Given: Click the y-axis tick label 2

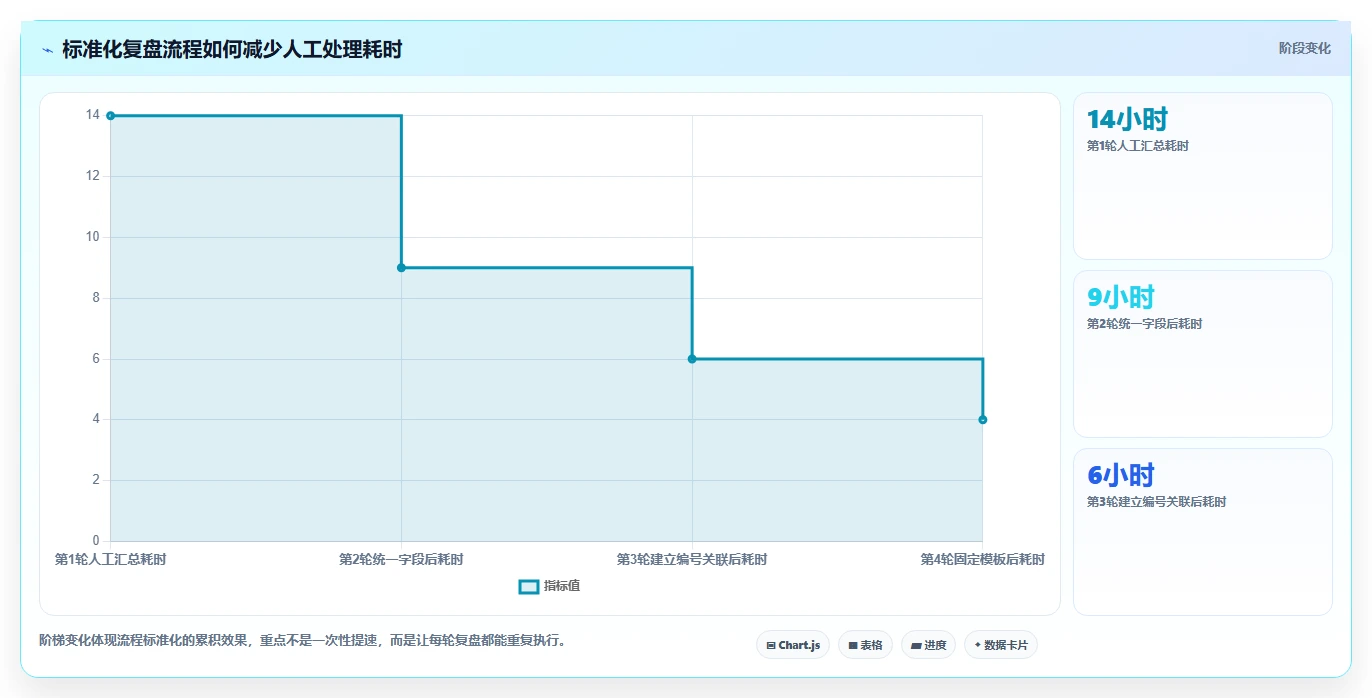Looking at the screenshot, I should (96, 480).
